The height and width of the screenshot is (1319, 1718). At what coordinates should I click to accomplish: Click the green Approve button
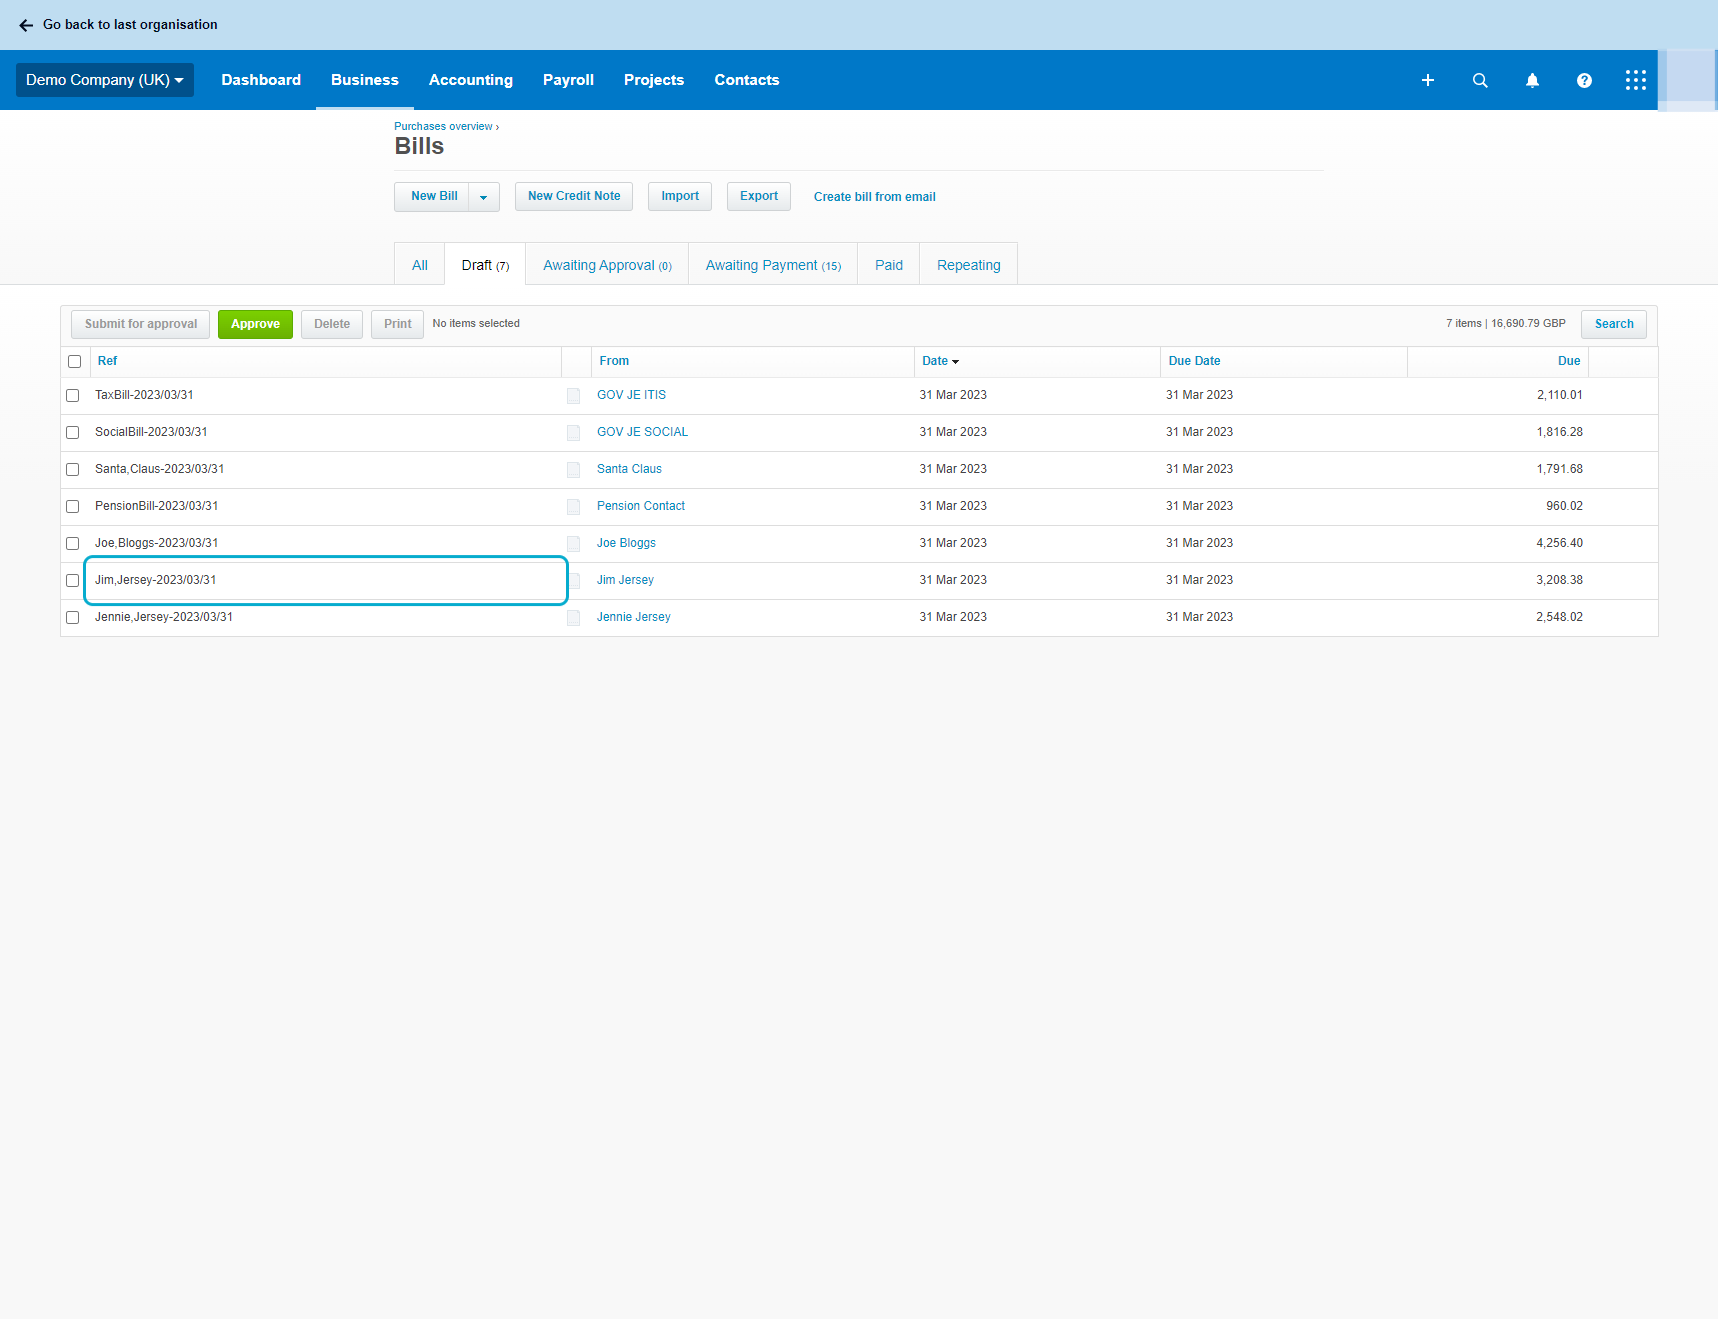tap(256, 324)
